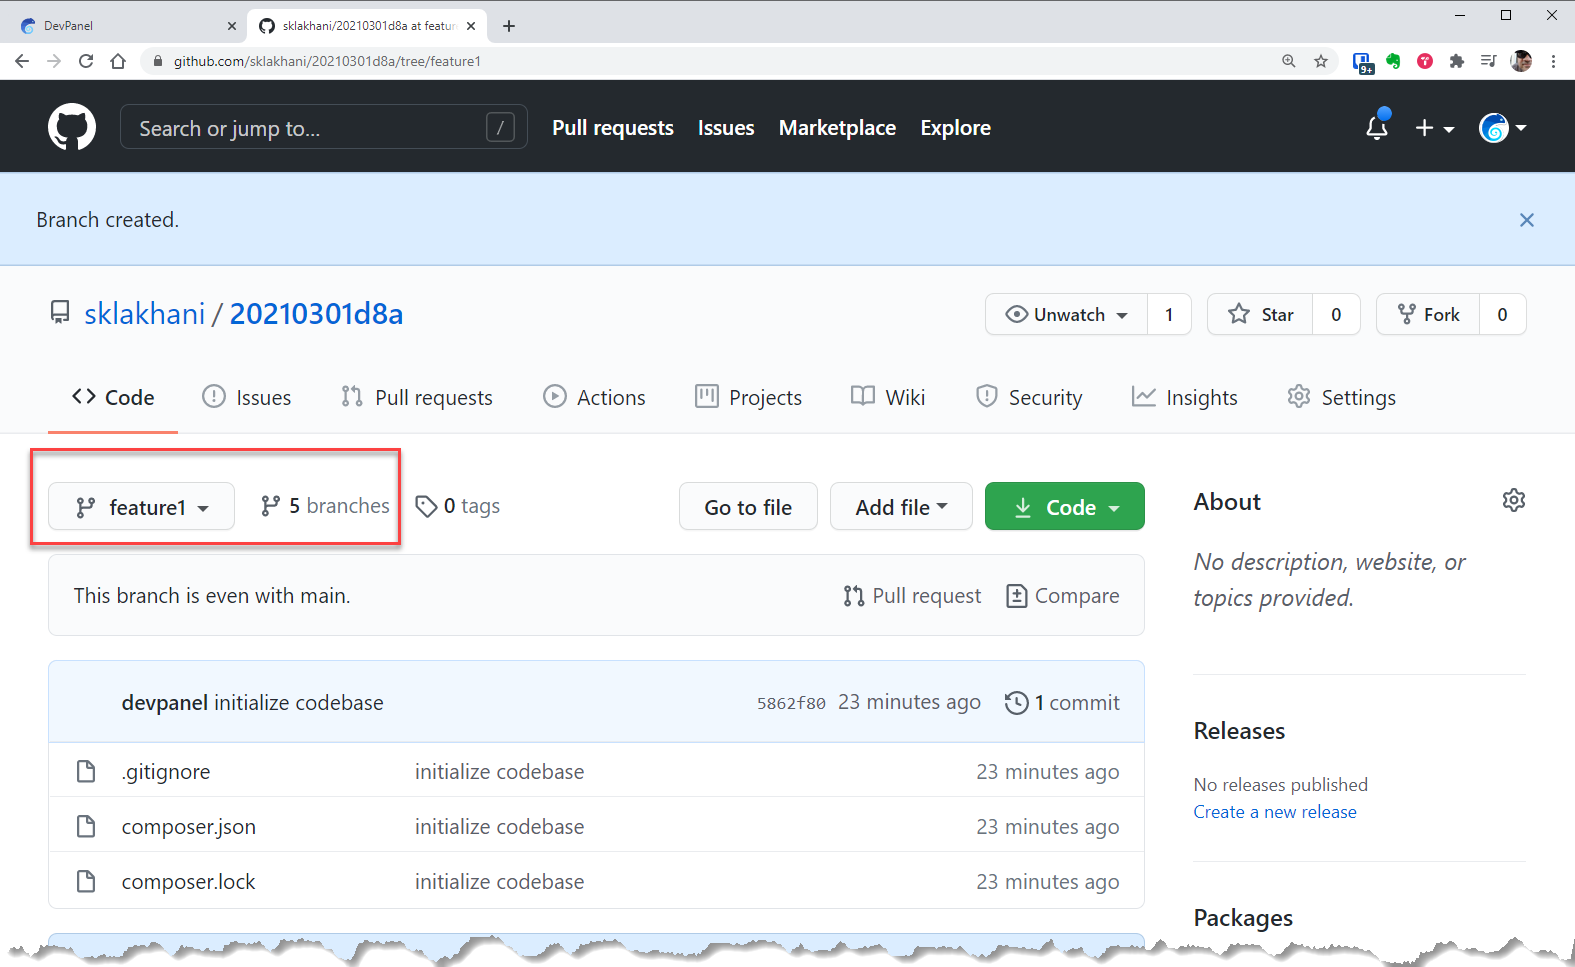Viewport: 1575px width, 967px height.
Task: Open the browser extensions puzzle icon
Action: click(1457, 61)
